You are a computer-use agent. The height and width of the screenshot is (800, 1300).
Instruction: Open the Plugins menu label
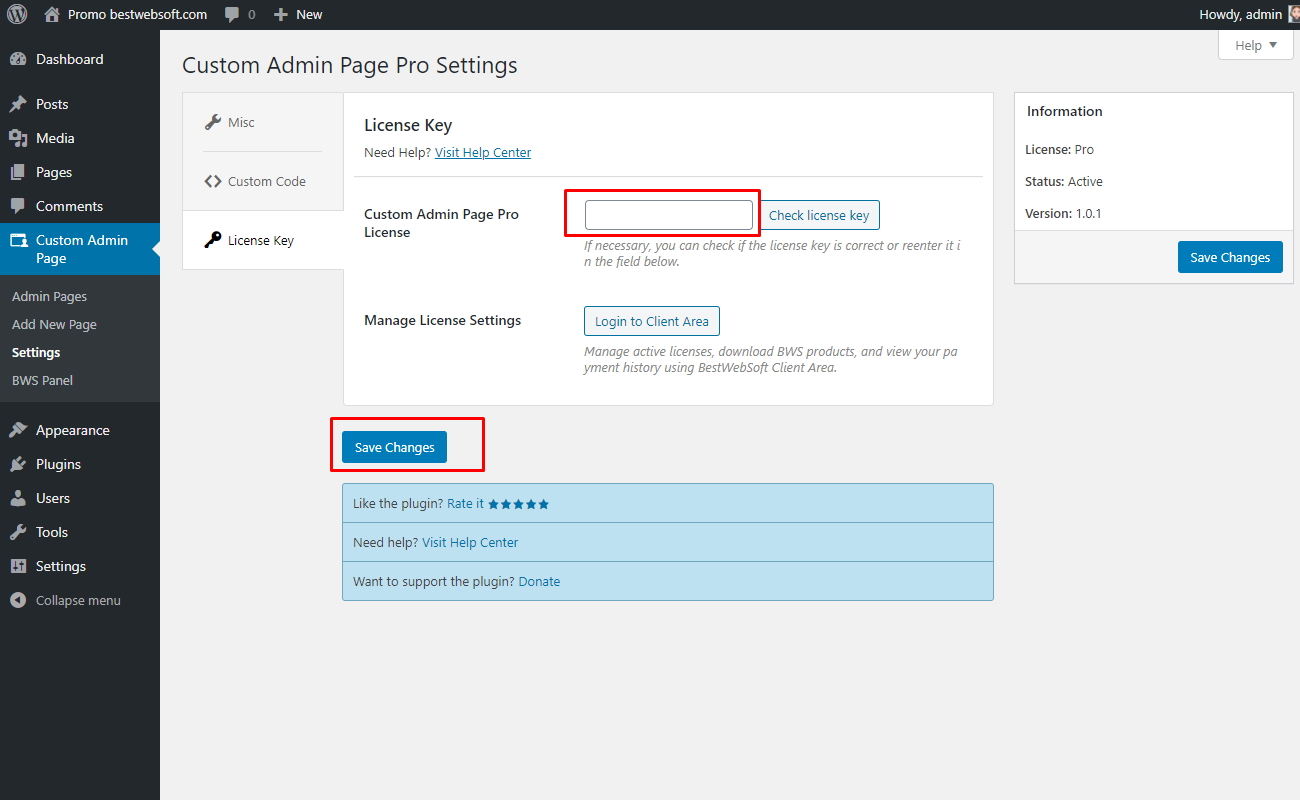pos(58,464)
